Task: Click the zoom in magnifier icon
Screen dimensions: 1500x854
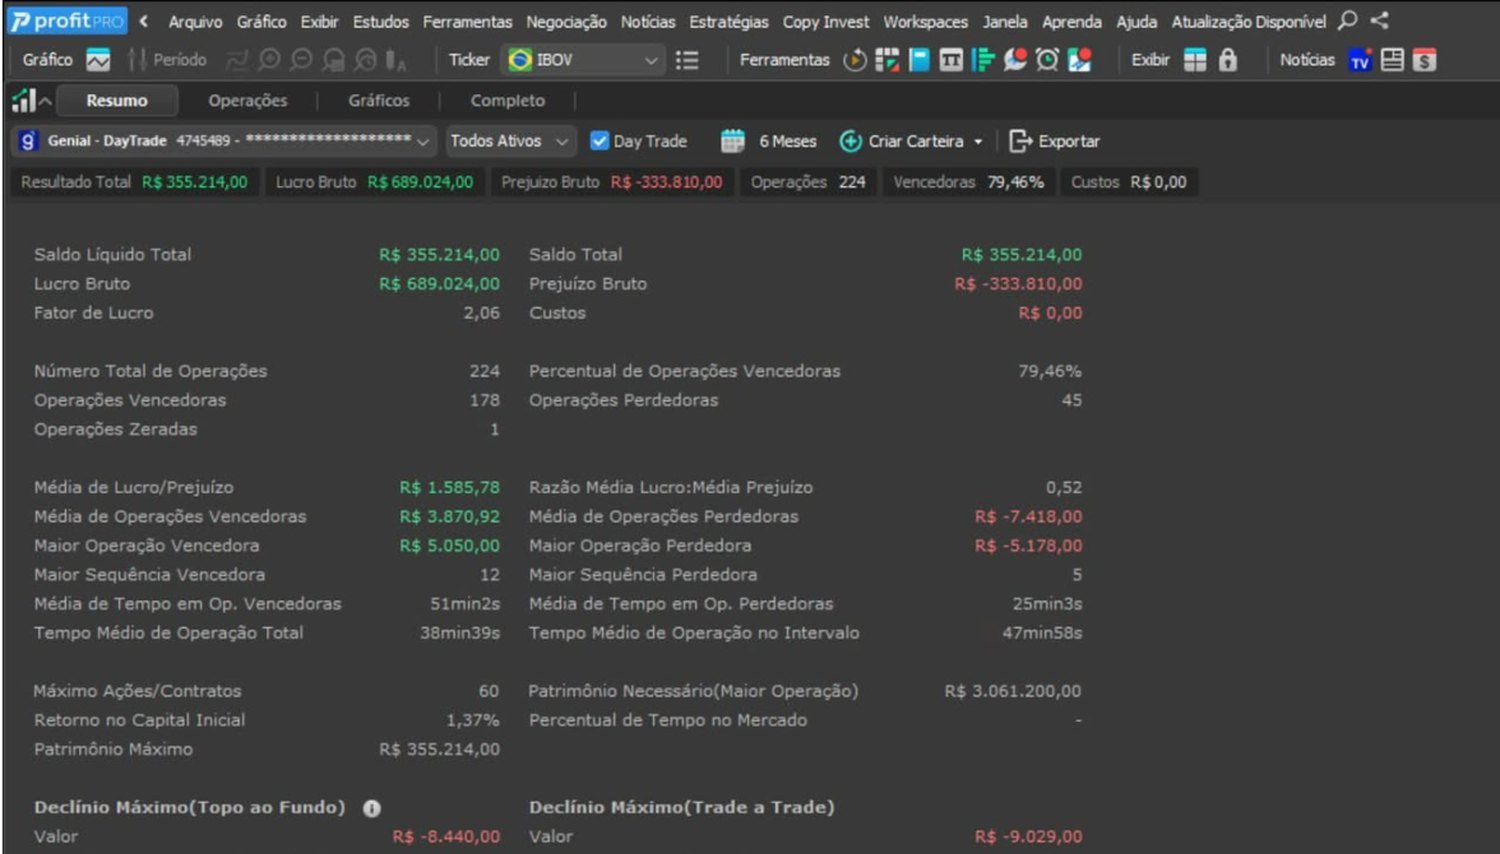Action: tap(269, 60)
